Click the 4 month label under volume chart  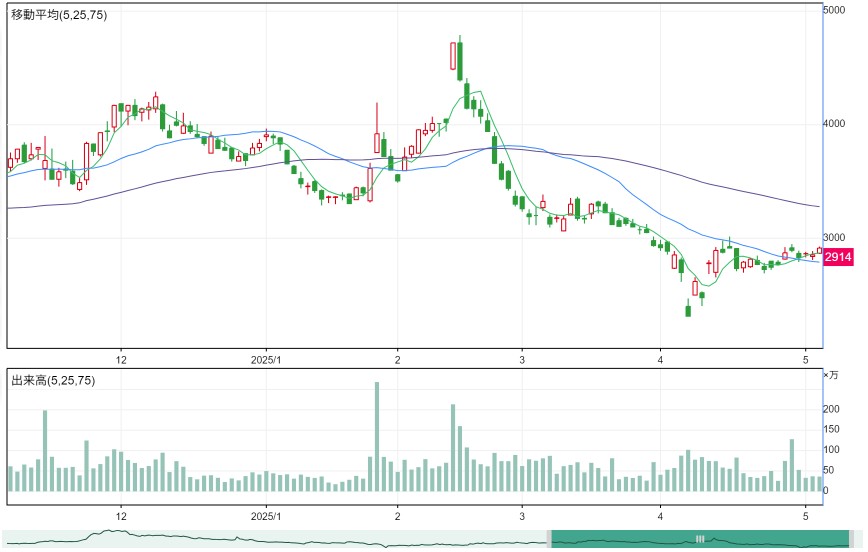pos(660,517)
